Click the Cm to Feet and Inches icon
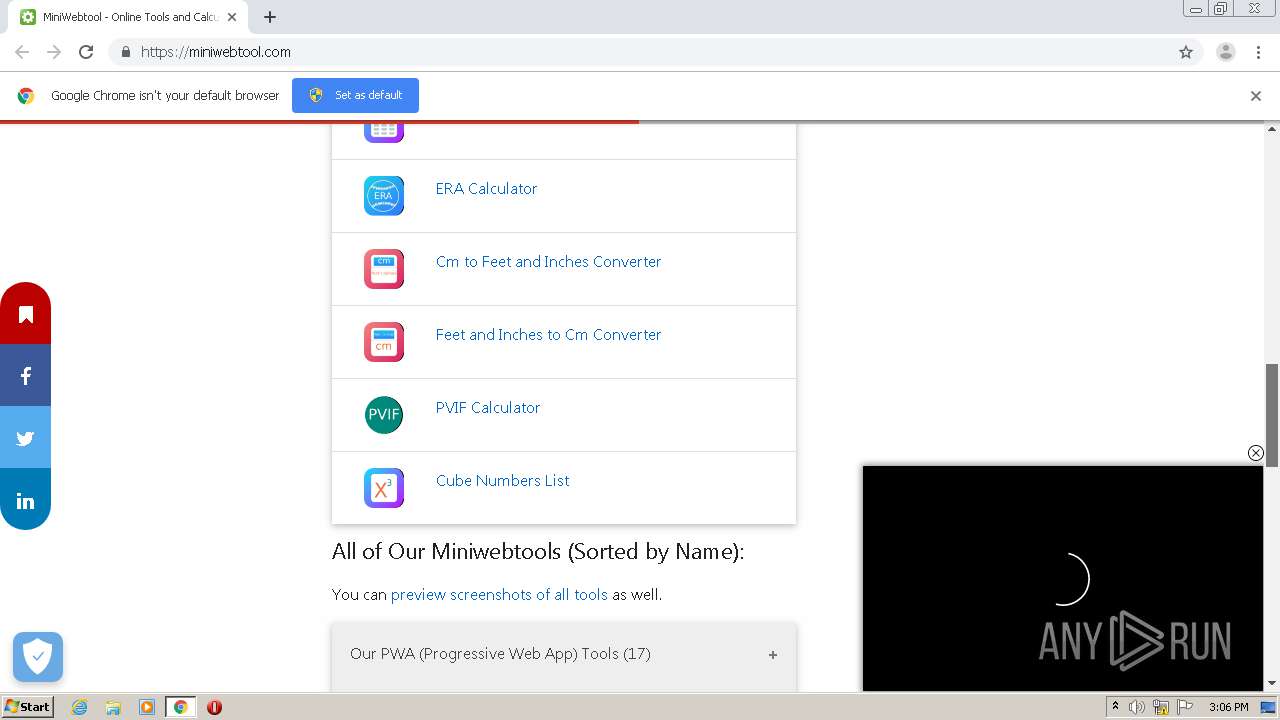This screenshot has height=720, width=1280. coord(384,269)
